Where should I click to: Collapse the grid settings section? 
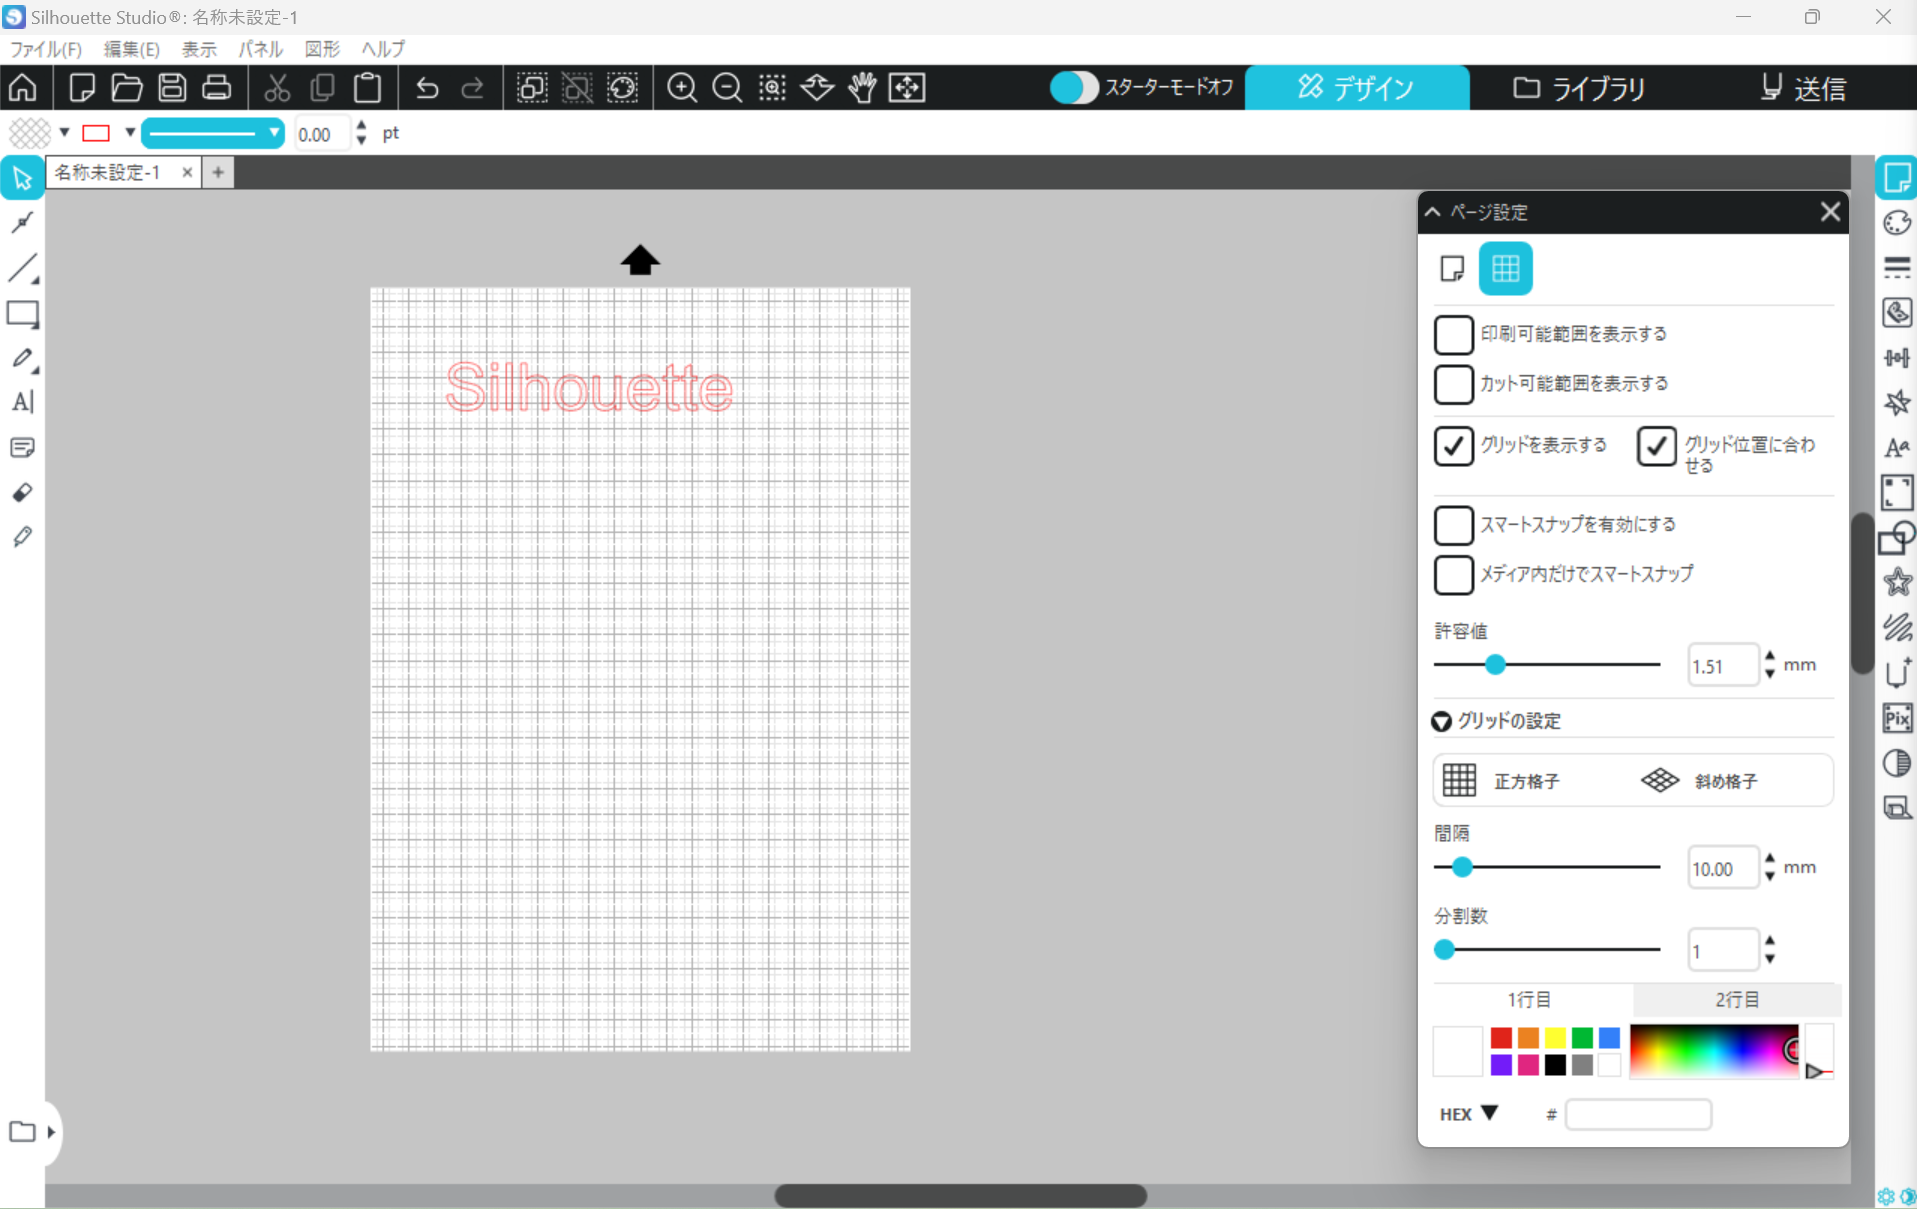[x=1441, y=721]
